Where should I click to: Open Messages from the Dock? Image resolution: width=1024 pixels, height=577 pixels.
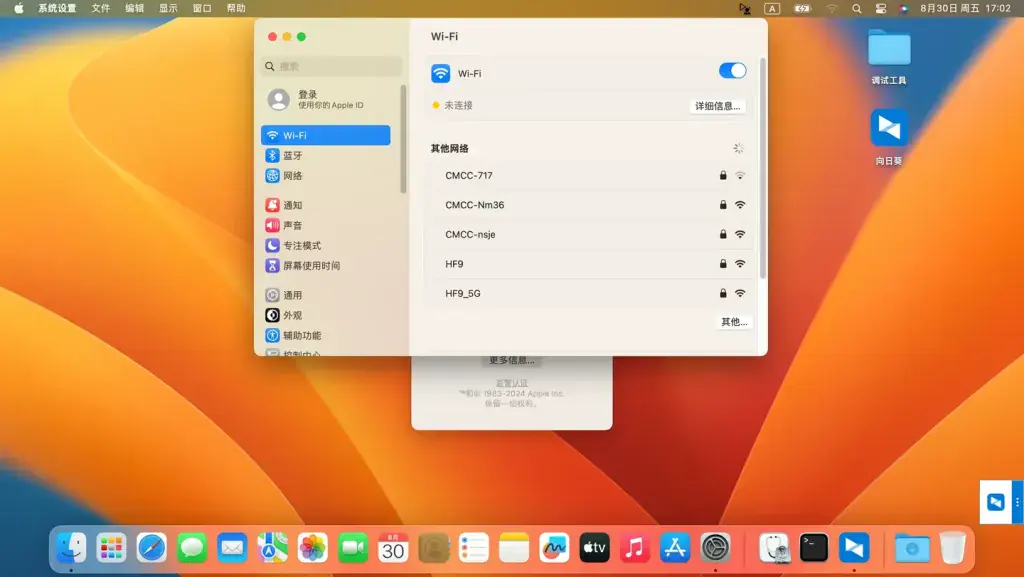(x=192, y=547)
